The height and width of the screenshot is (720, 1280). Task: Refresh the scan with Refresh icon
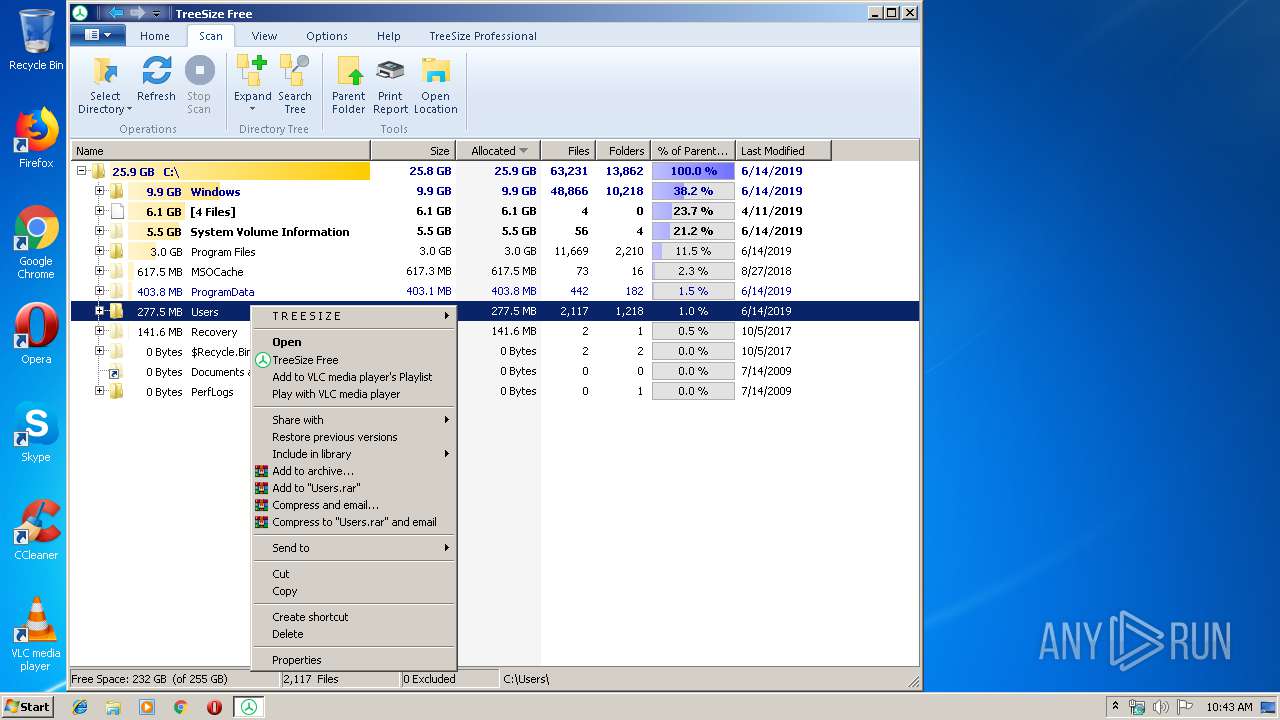tap(156, 72)
